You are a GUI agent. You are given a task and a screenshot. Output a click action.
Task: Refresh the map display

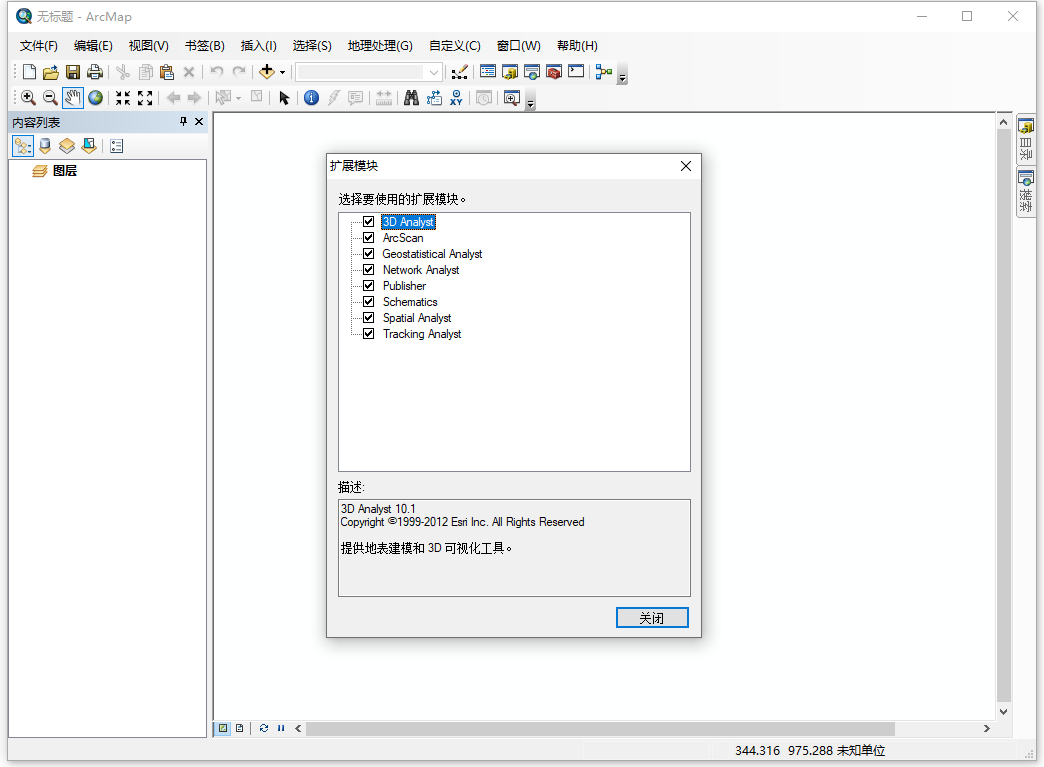(x=264, y=728)
